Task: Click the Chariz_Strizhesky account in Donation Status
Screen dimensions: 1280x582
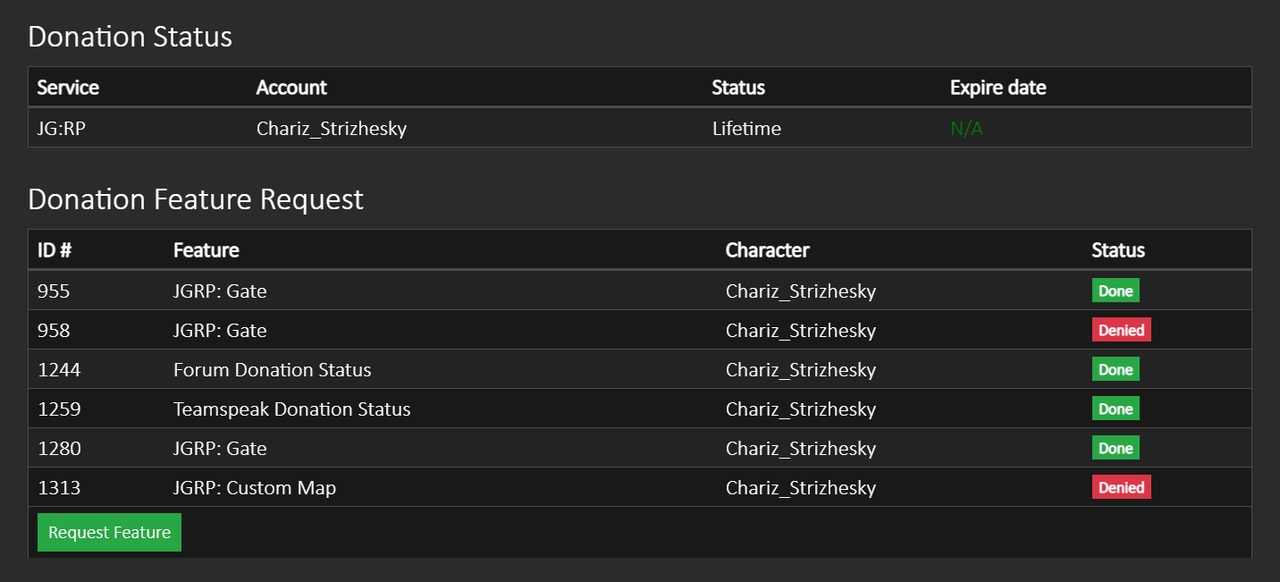Action: click(331, 128)
